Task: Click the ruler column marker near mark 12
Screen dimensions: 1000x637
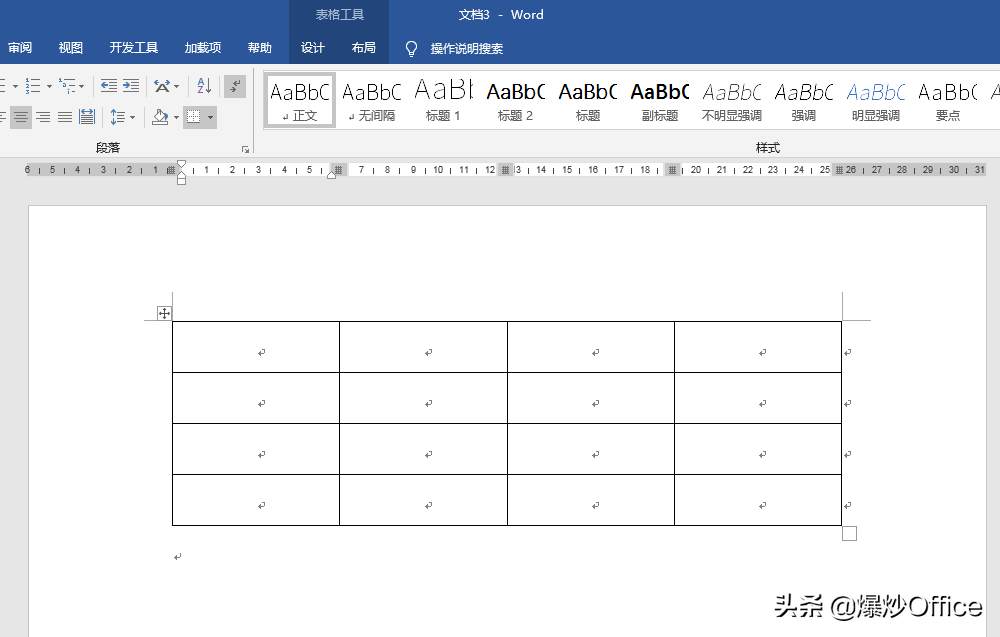Action: click(x=506, y=170)
